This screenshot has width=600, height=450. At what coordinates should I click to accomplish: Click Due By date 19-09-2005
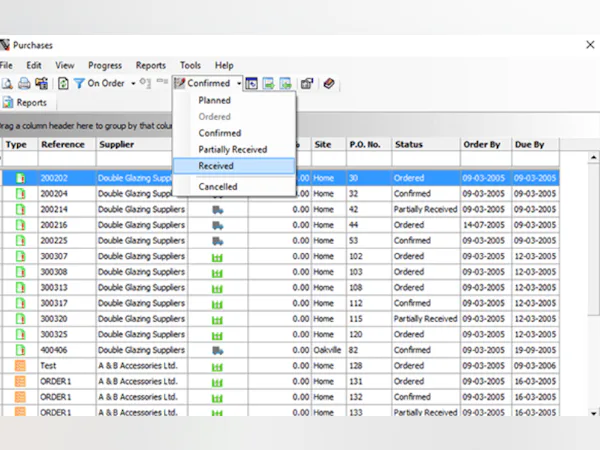coord(535,350)
